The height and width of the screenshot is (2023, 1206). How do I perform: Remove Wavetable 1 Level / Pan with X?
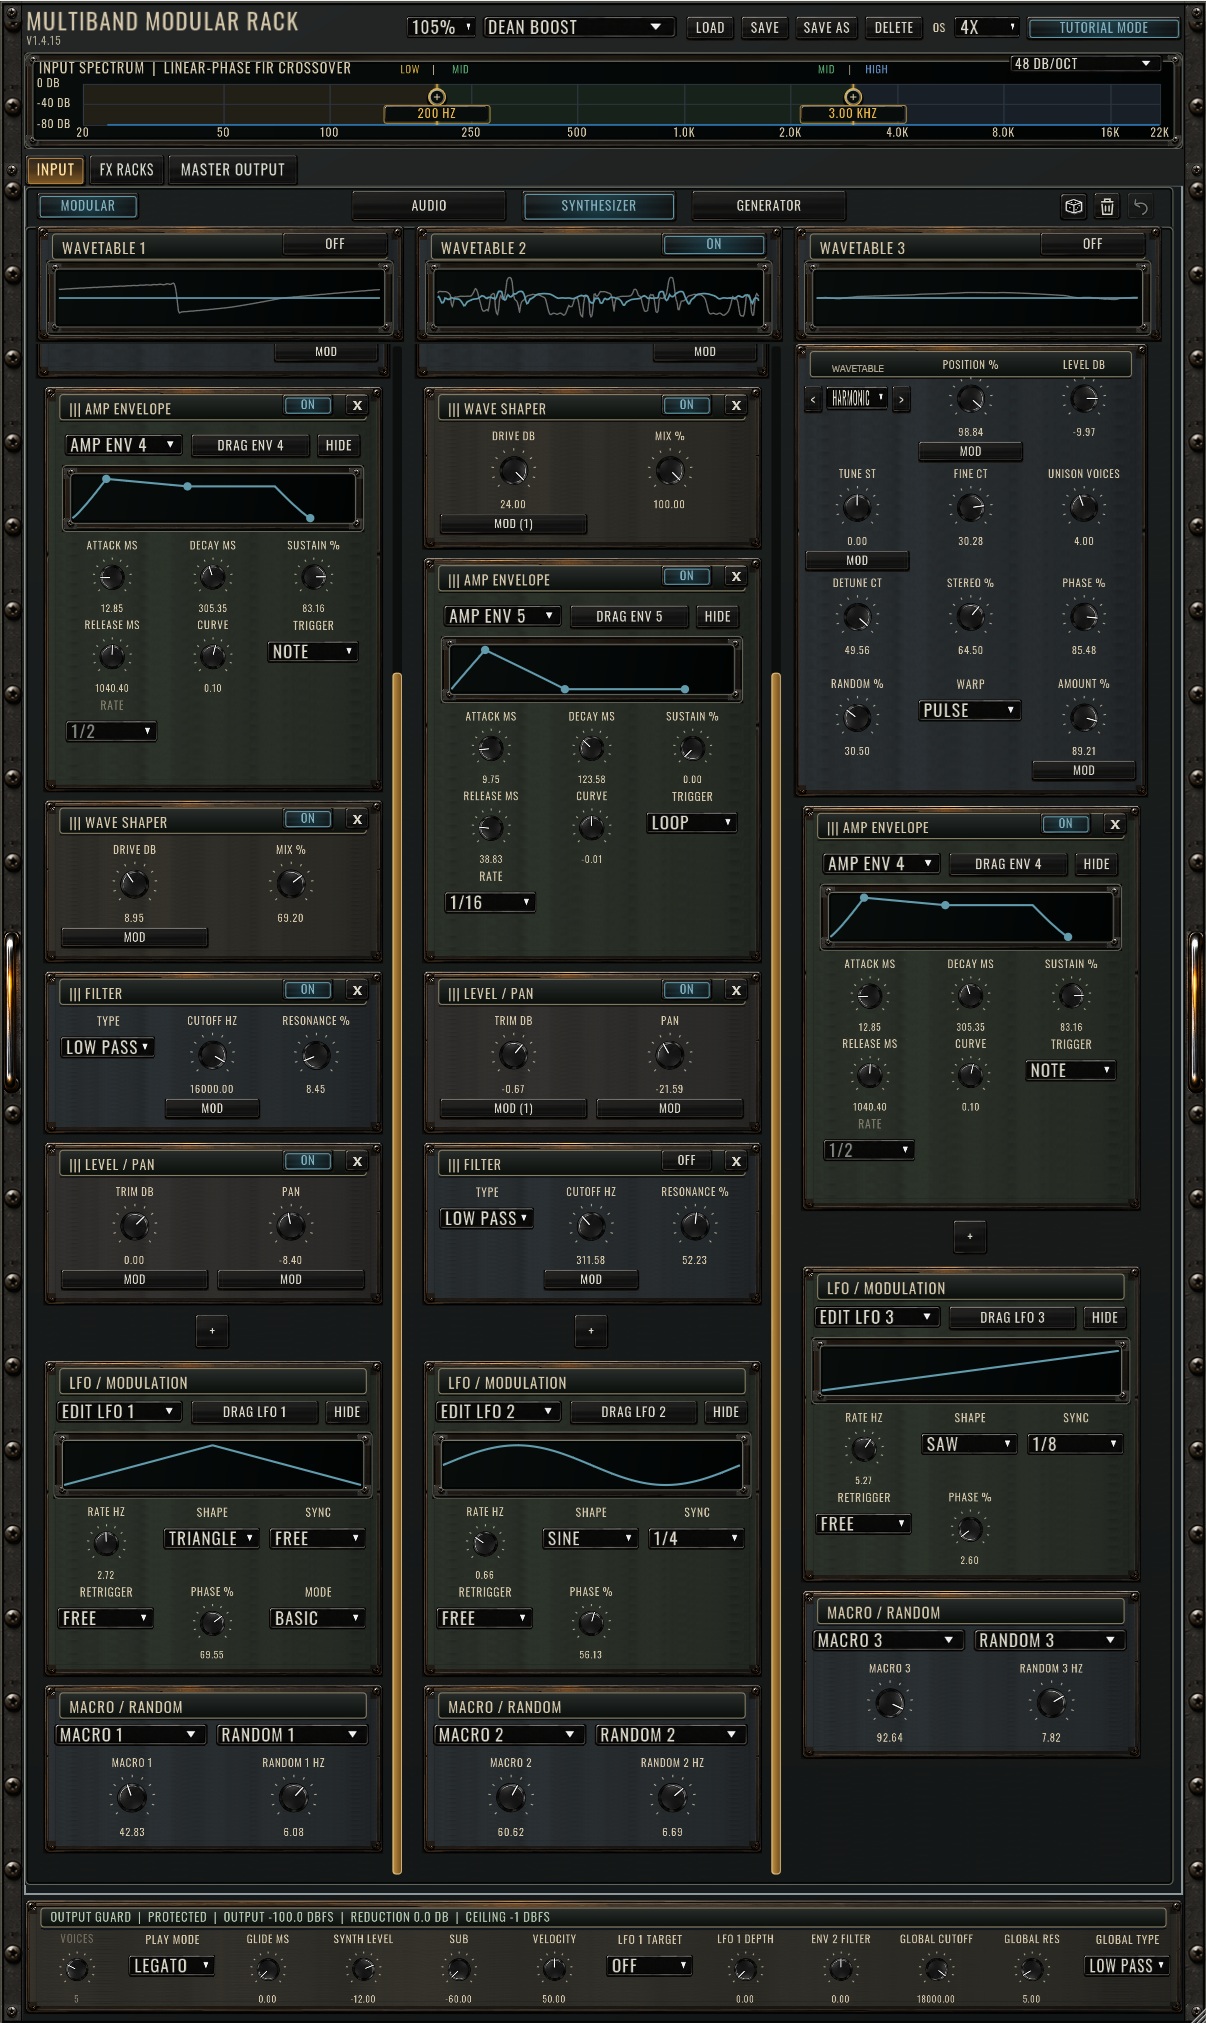(357, 1161)
